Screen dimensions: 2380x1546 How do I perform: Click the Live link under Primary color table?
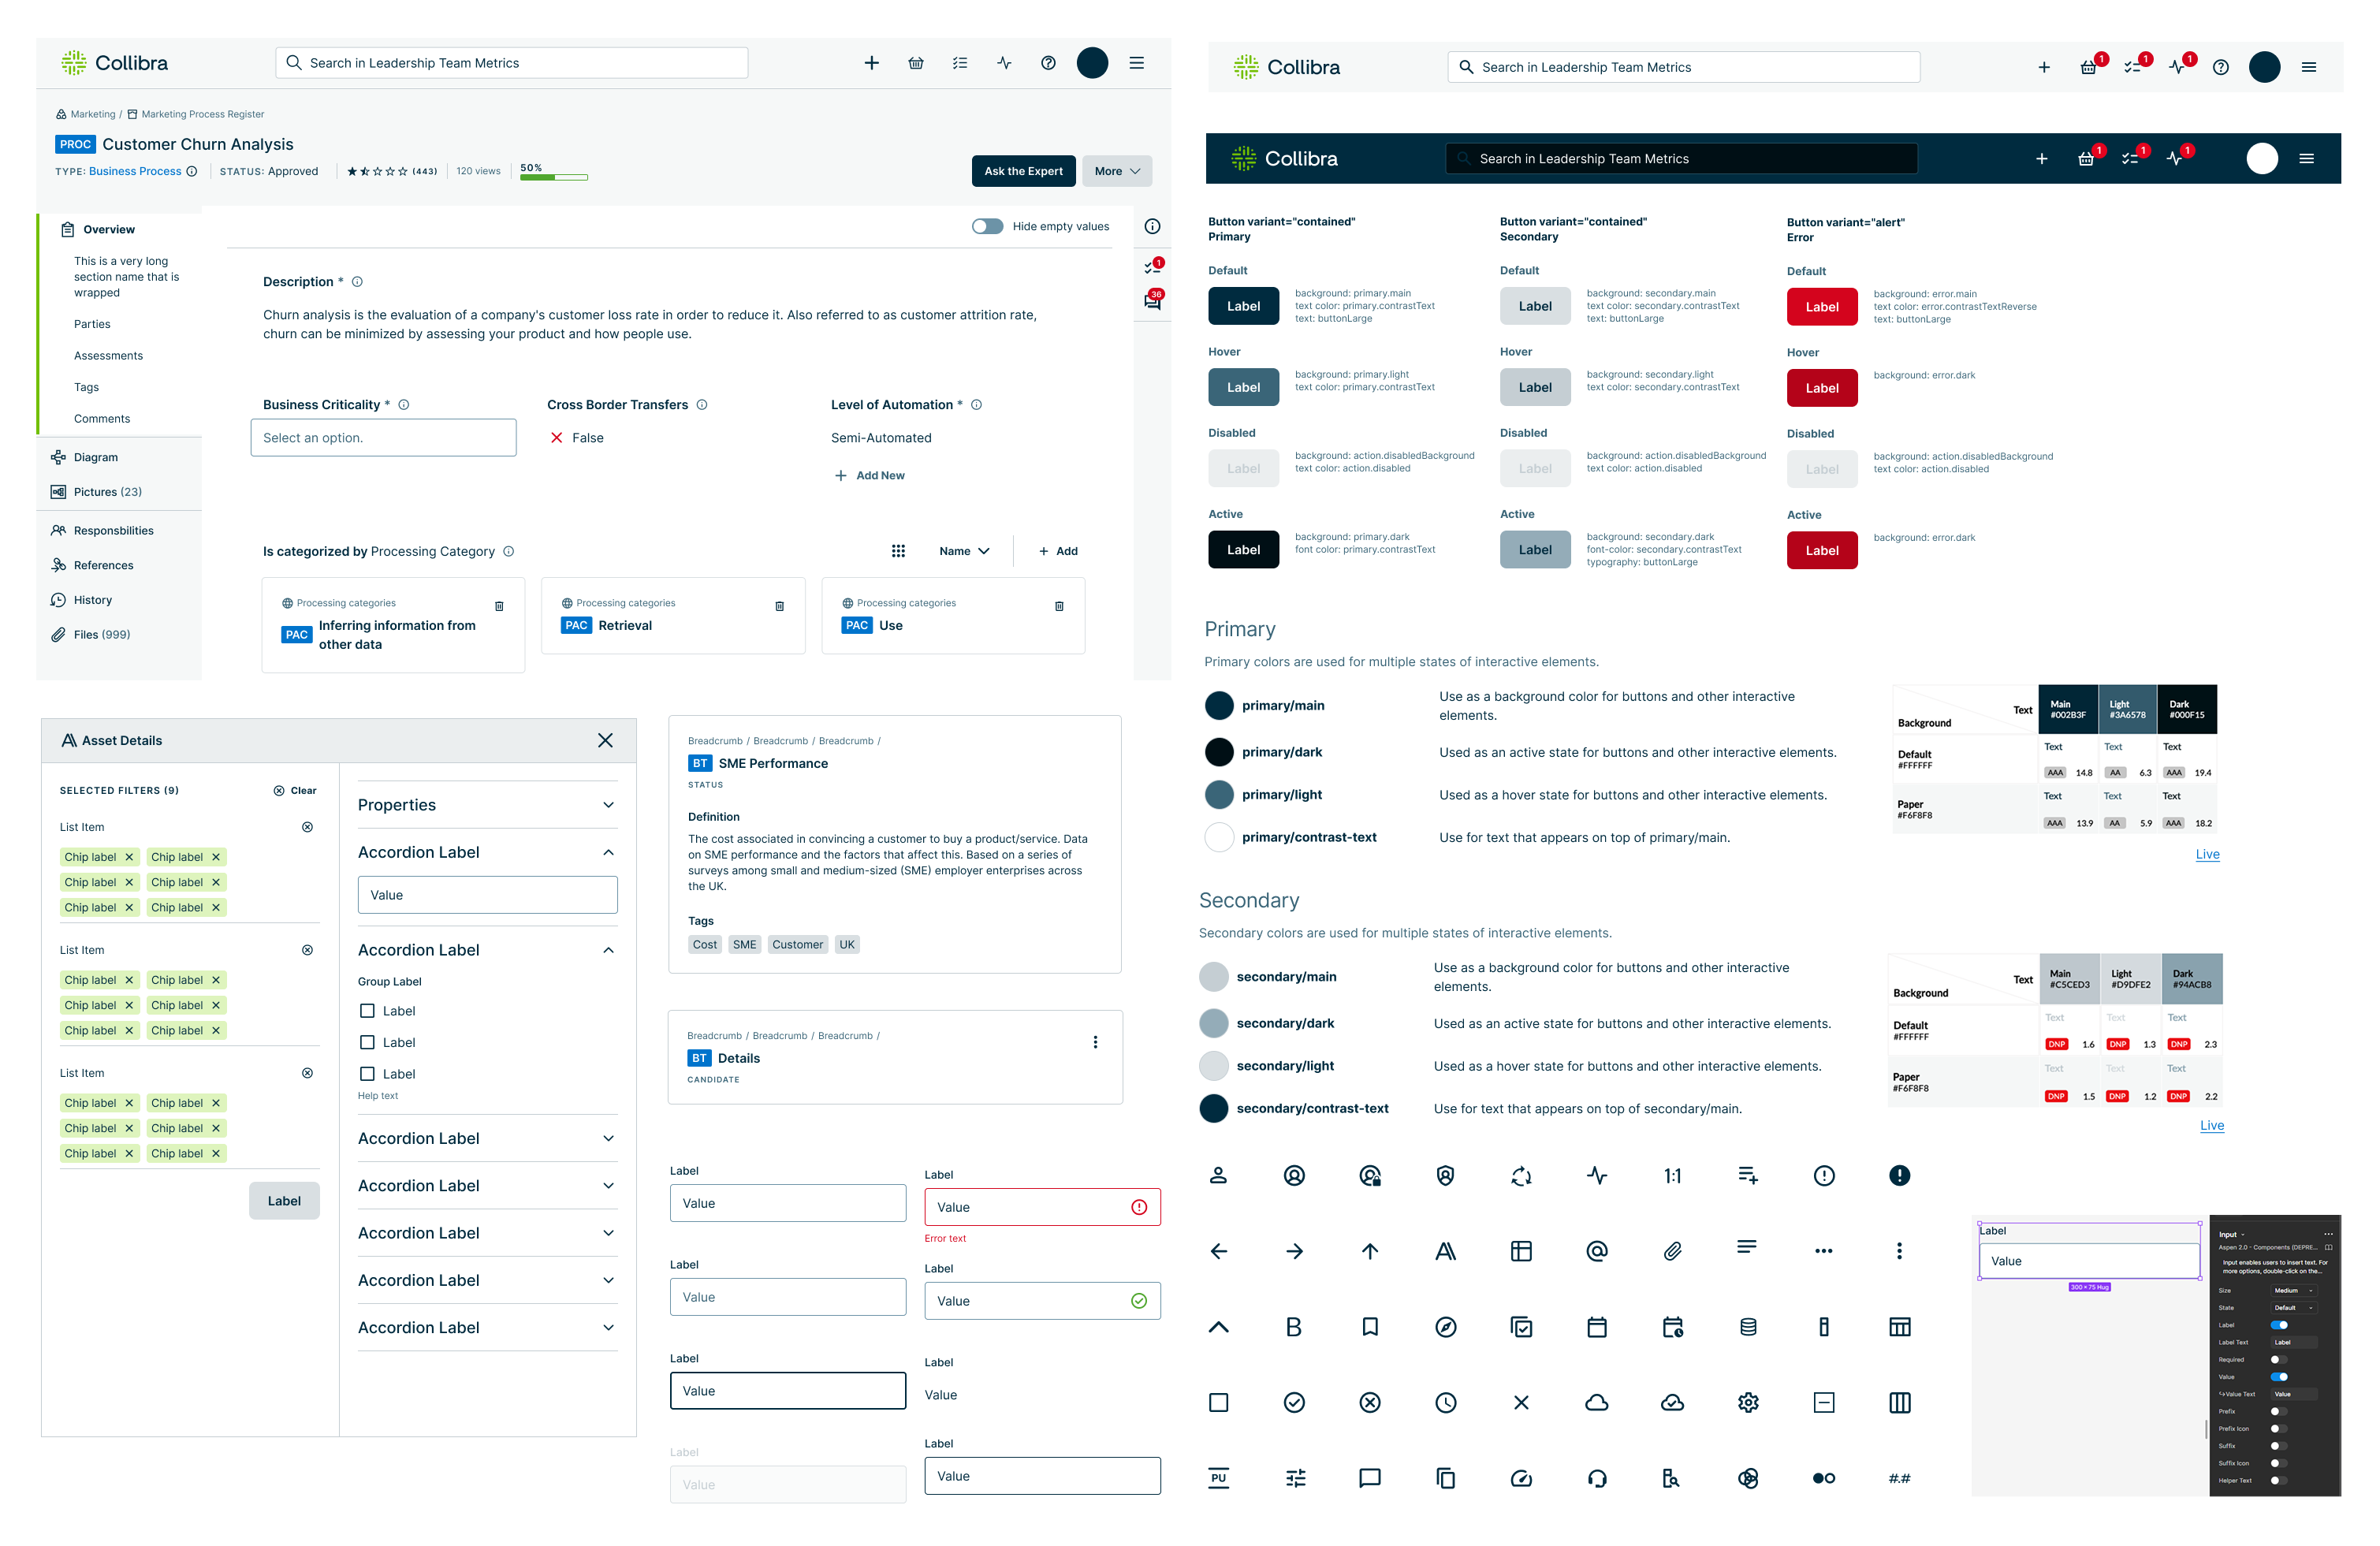tap(2207, 854)
